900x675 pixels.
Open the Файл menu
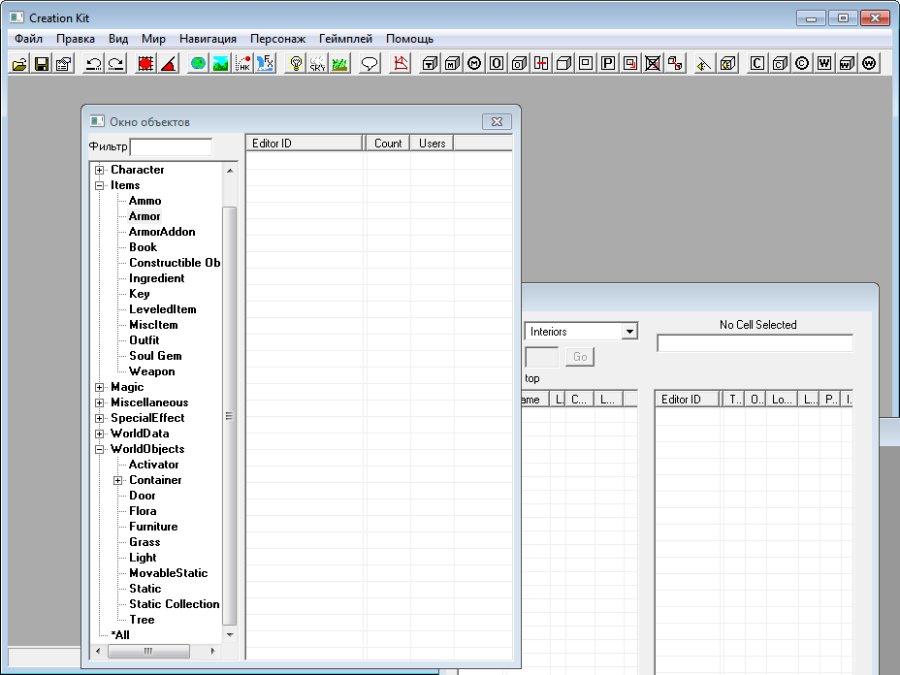tap(29, 38)
